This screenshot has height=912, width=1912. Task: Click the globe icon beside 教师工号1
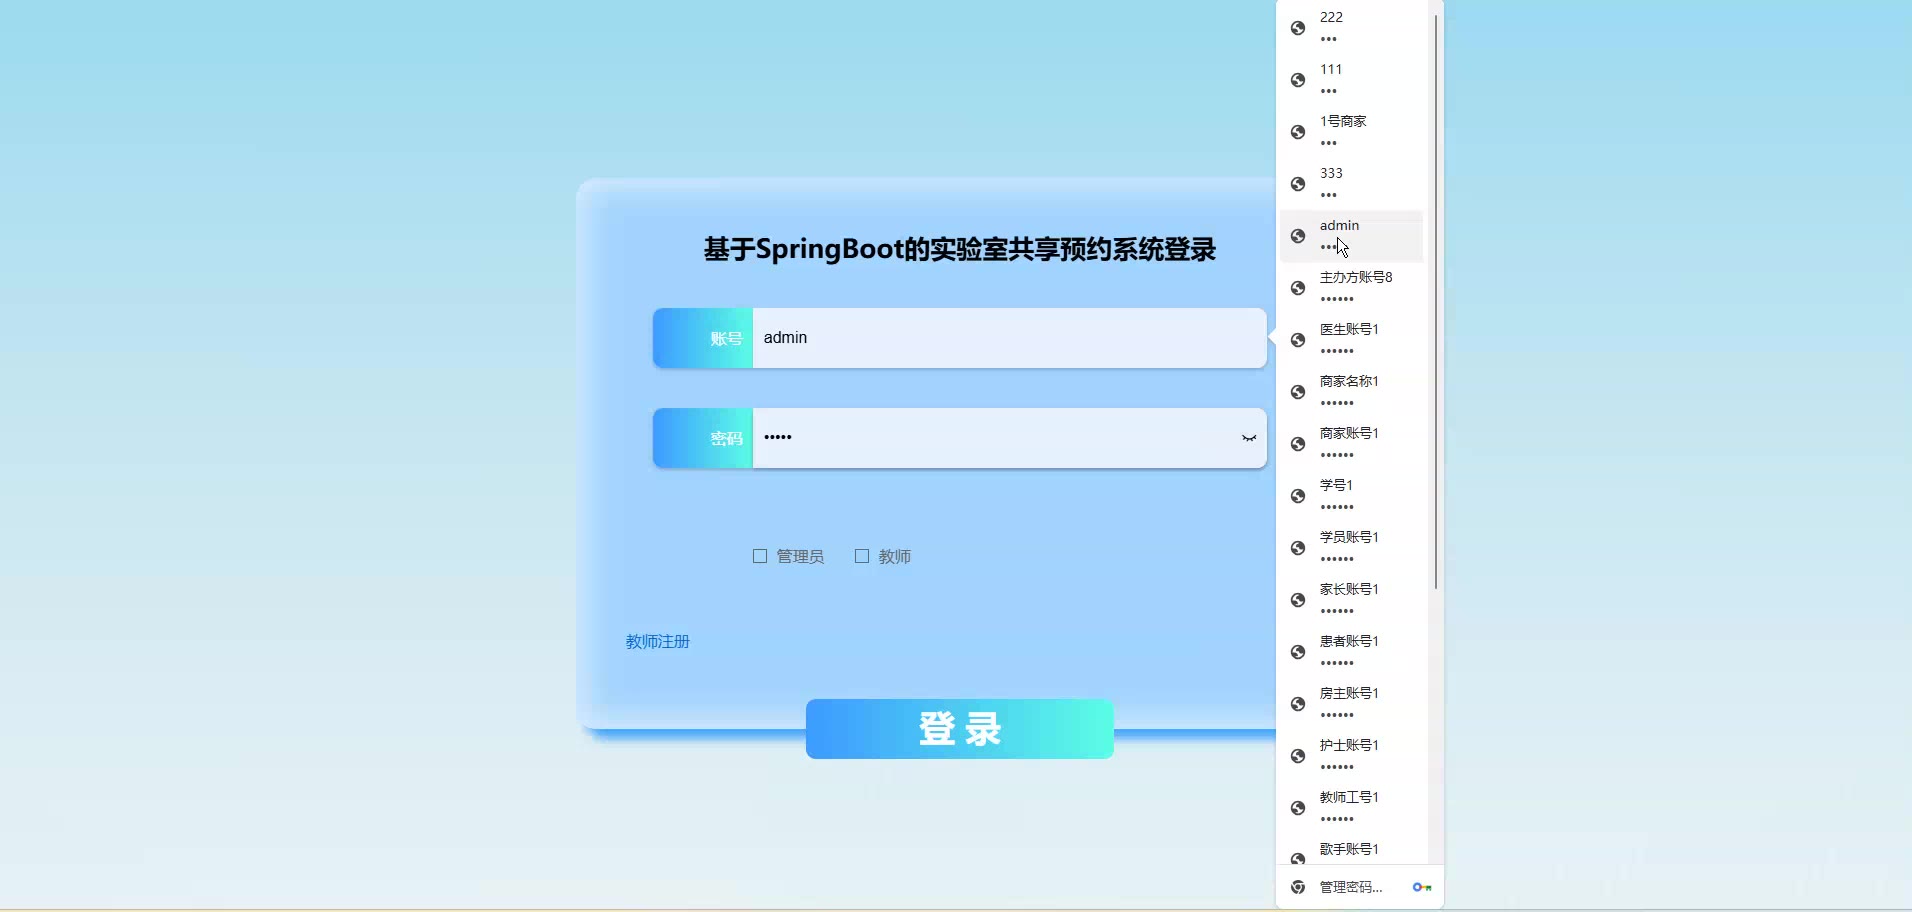[x=1298, y=808]
